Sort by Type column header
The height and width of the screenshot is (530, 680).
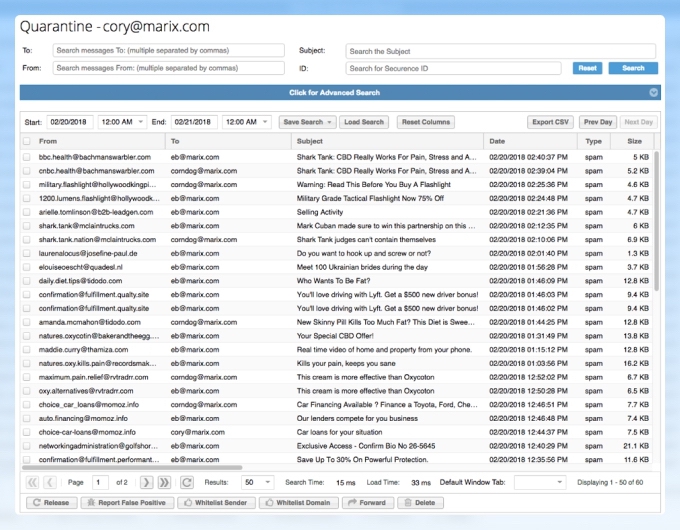[594, 141]
